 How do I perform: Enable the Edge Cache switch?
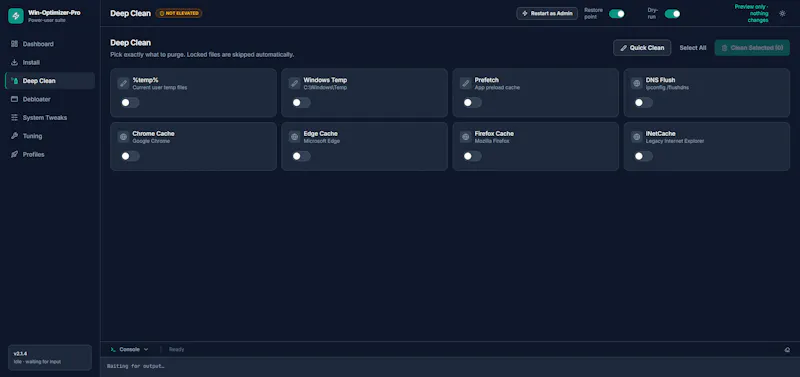[x=301, y=156]
